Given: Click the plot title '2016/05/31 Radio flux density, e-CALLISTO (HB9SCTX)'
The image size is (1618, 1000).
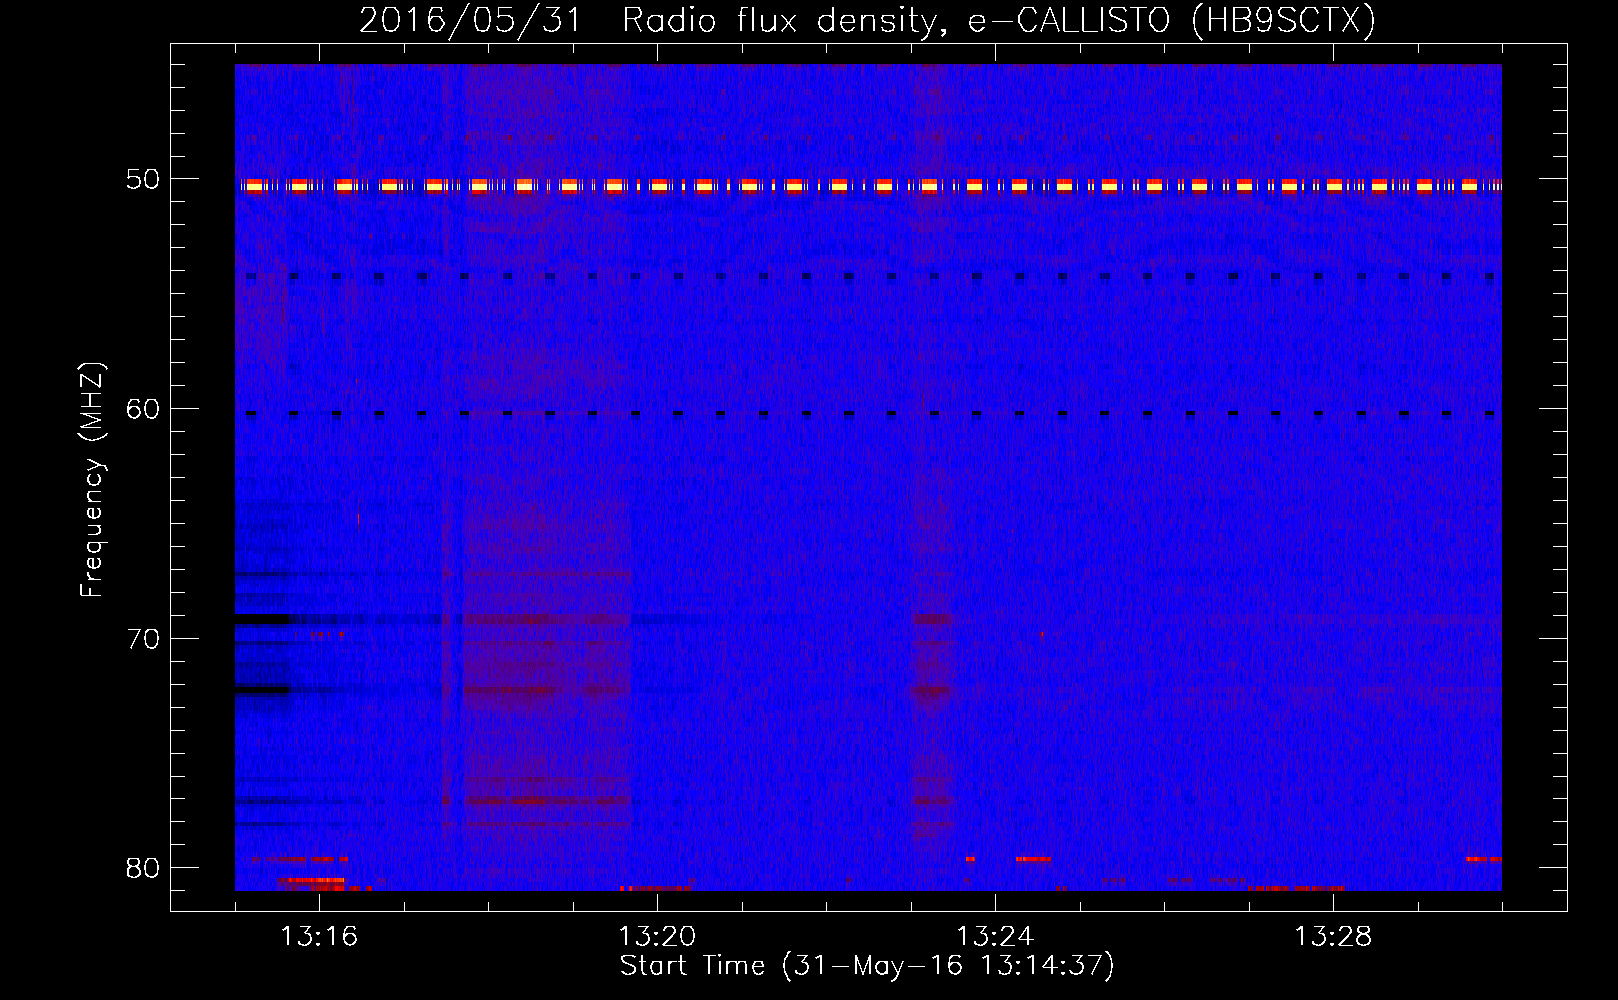Looking at the screenshot, I should [x=867, y=20].
